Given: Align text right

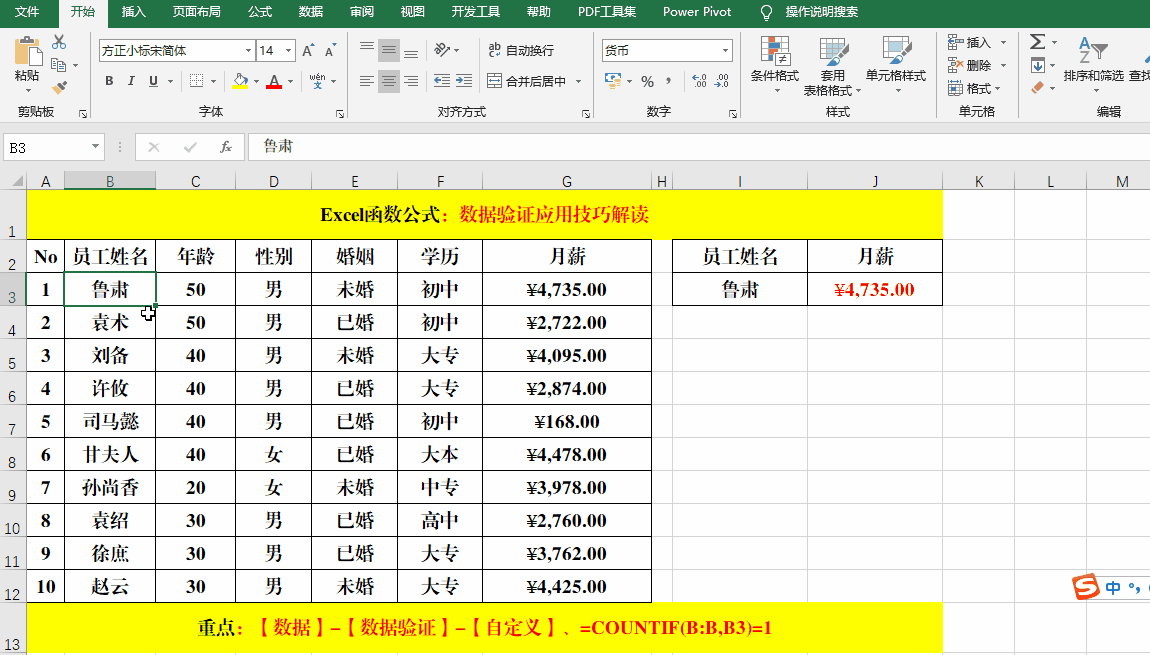Looking at the screenshot, I should tap(411, 81).
